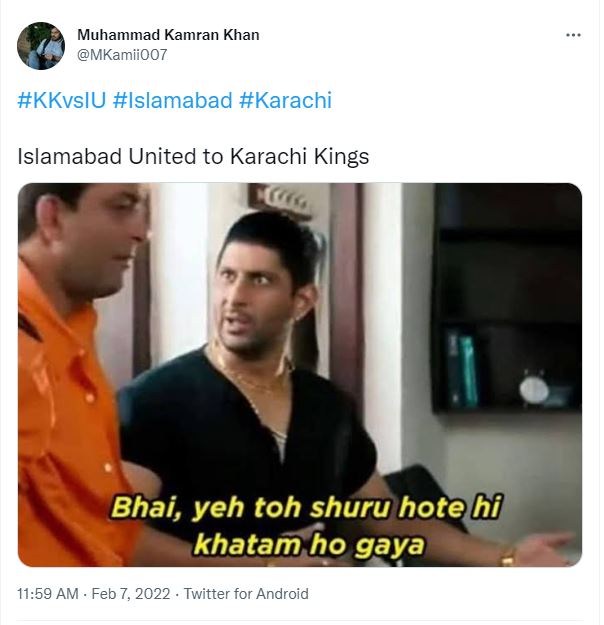Open the Twitter for Android source link

(x=246, y=594)
